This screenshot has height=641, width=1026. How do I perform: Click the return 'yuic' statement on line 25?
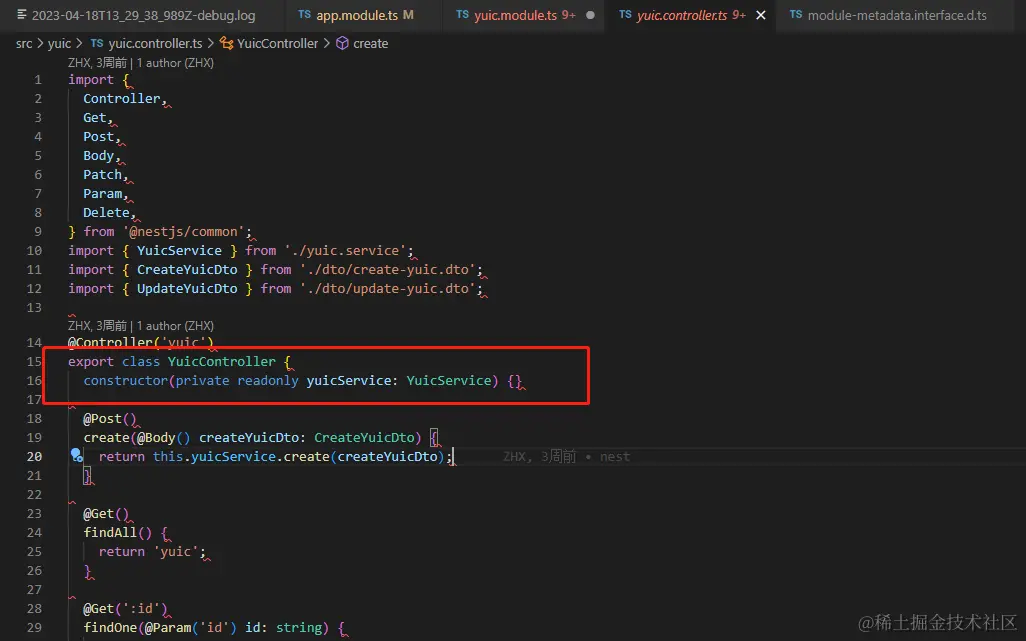click(152, 551)
